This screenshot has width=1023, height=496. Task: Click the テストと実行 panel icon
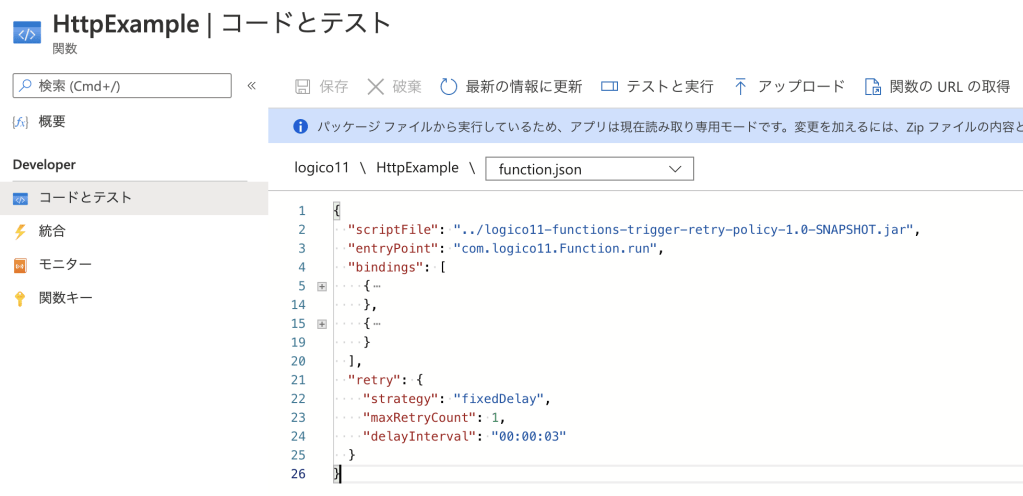[609, 87]
